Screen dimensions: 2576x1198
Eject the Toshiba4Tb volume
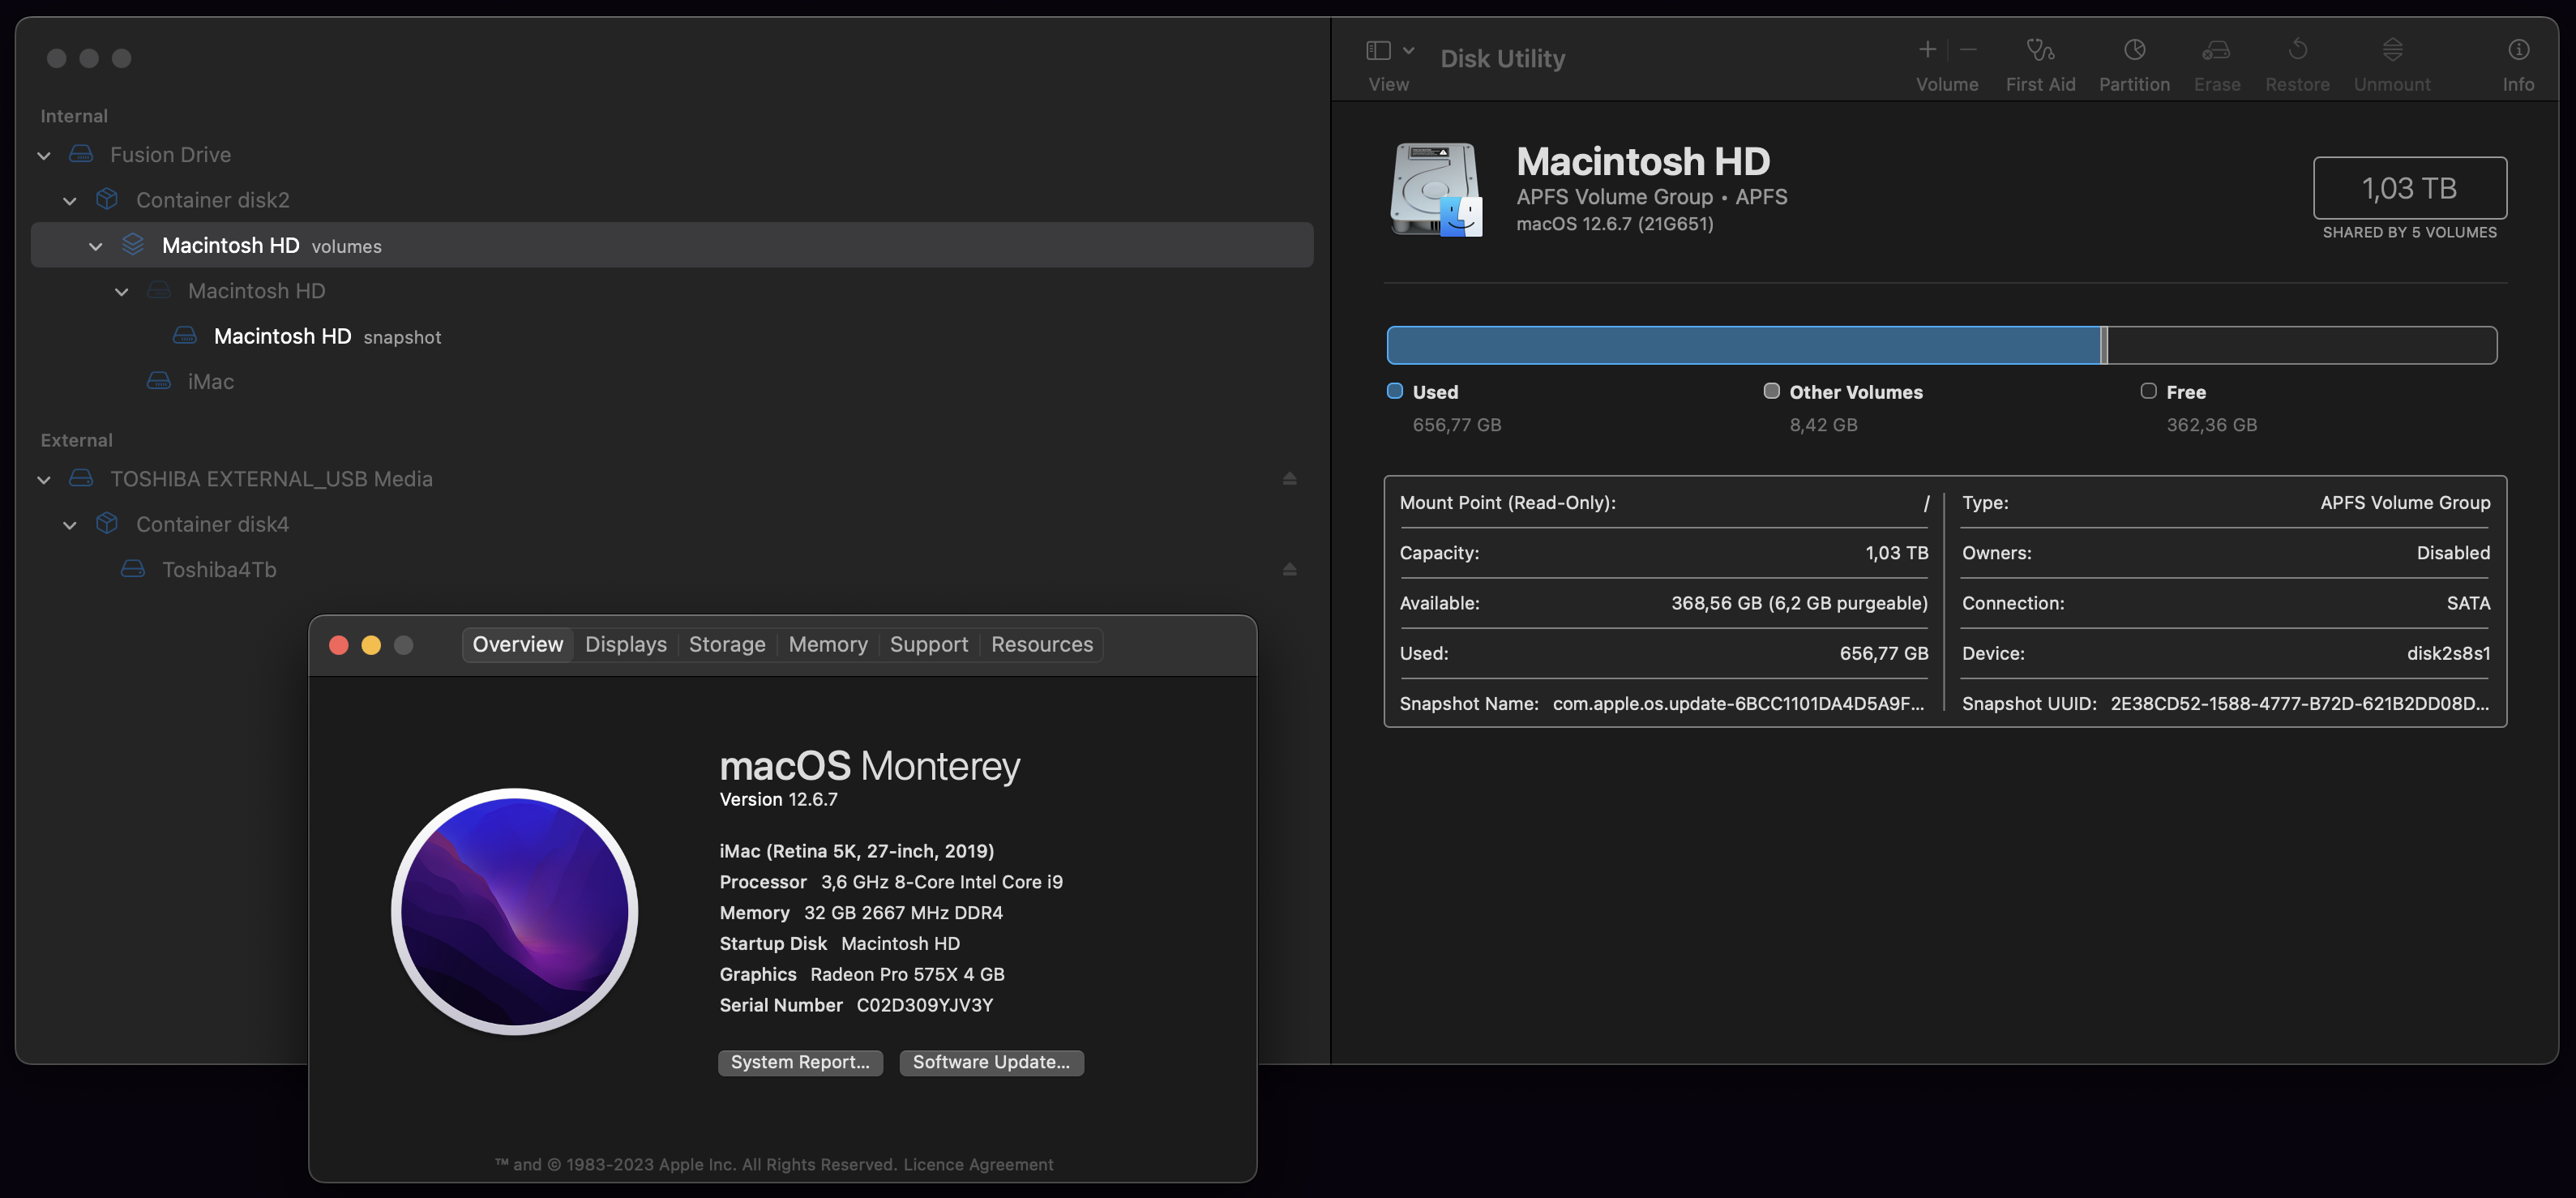[x=1289, y=569]
